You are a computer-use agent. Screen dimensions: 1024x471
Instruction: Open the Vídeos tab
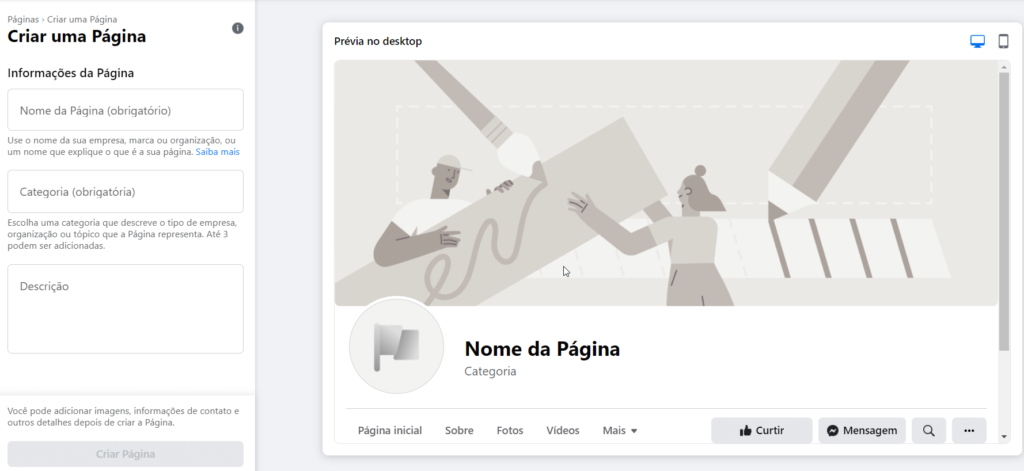point(563,430)
